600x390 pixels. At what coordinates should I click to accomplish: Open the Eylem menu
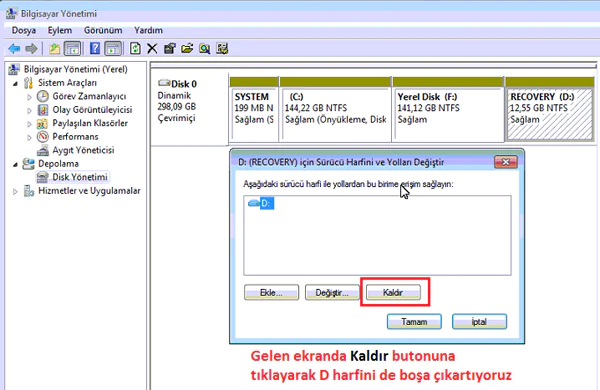60,30
